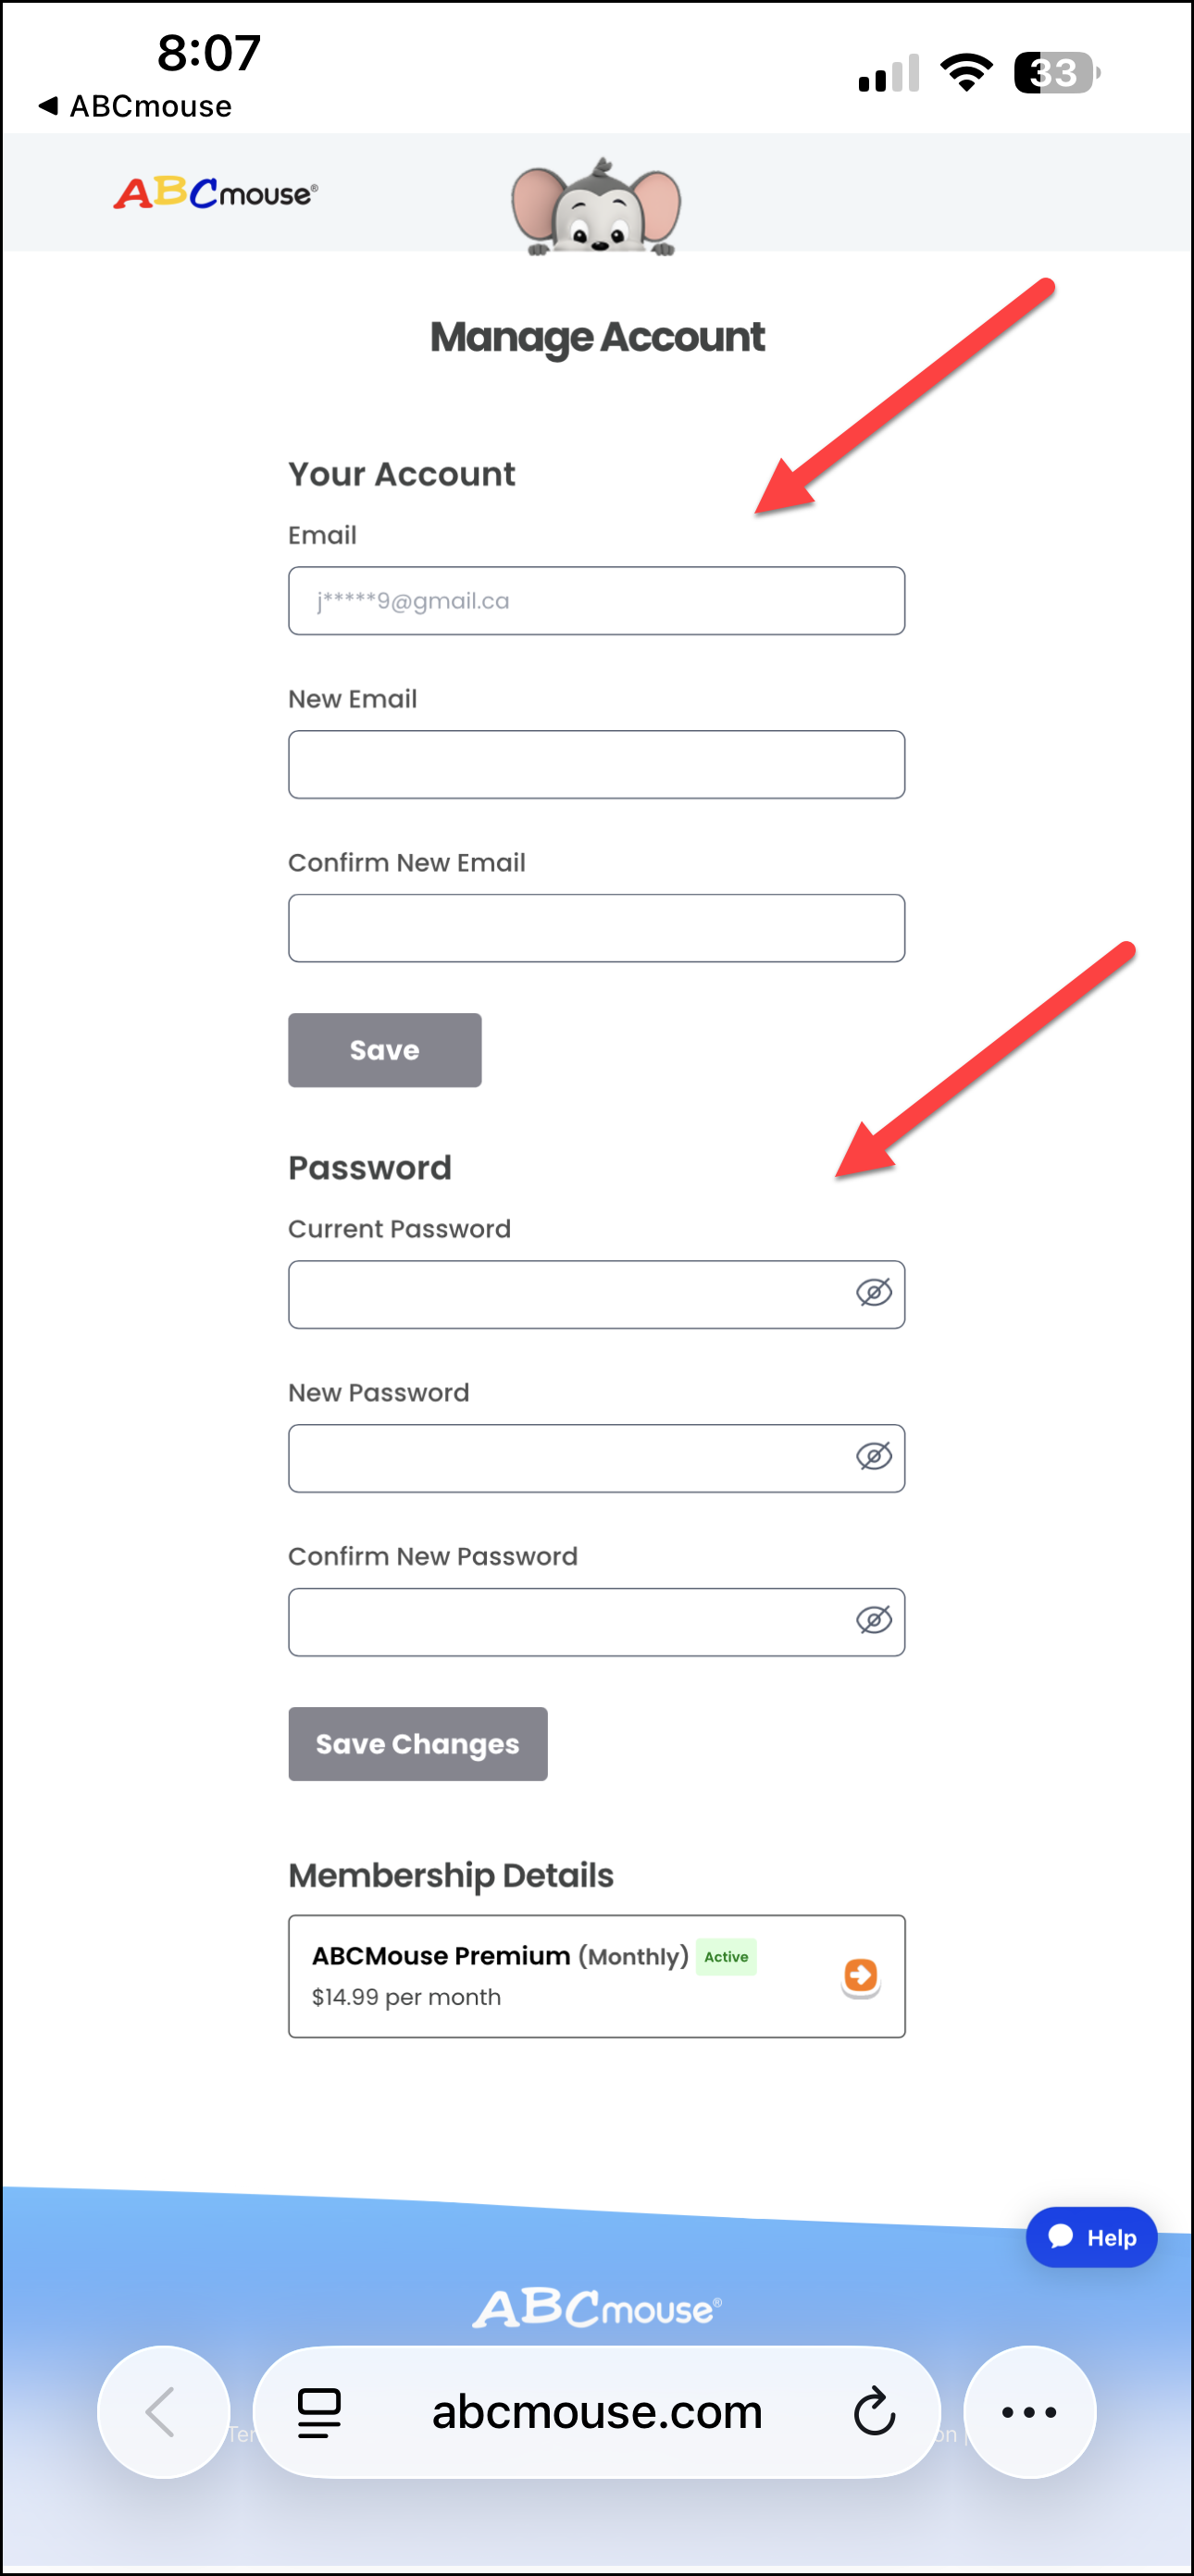The width and height of the screenshot is (1194, 2576).
Task: Click the New Email input field
Action: pyautogui.click(x=596, y=764)
